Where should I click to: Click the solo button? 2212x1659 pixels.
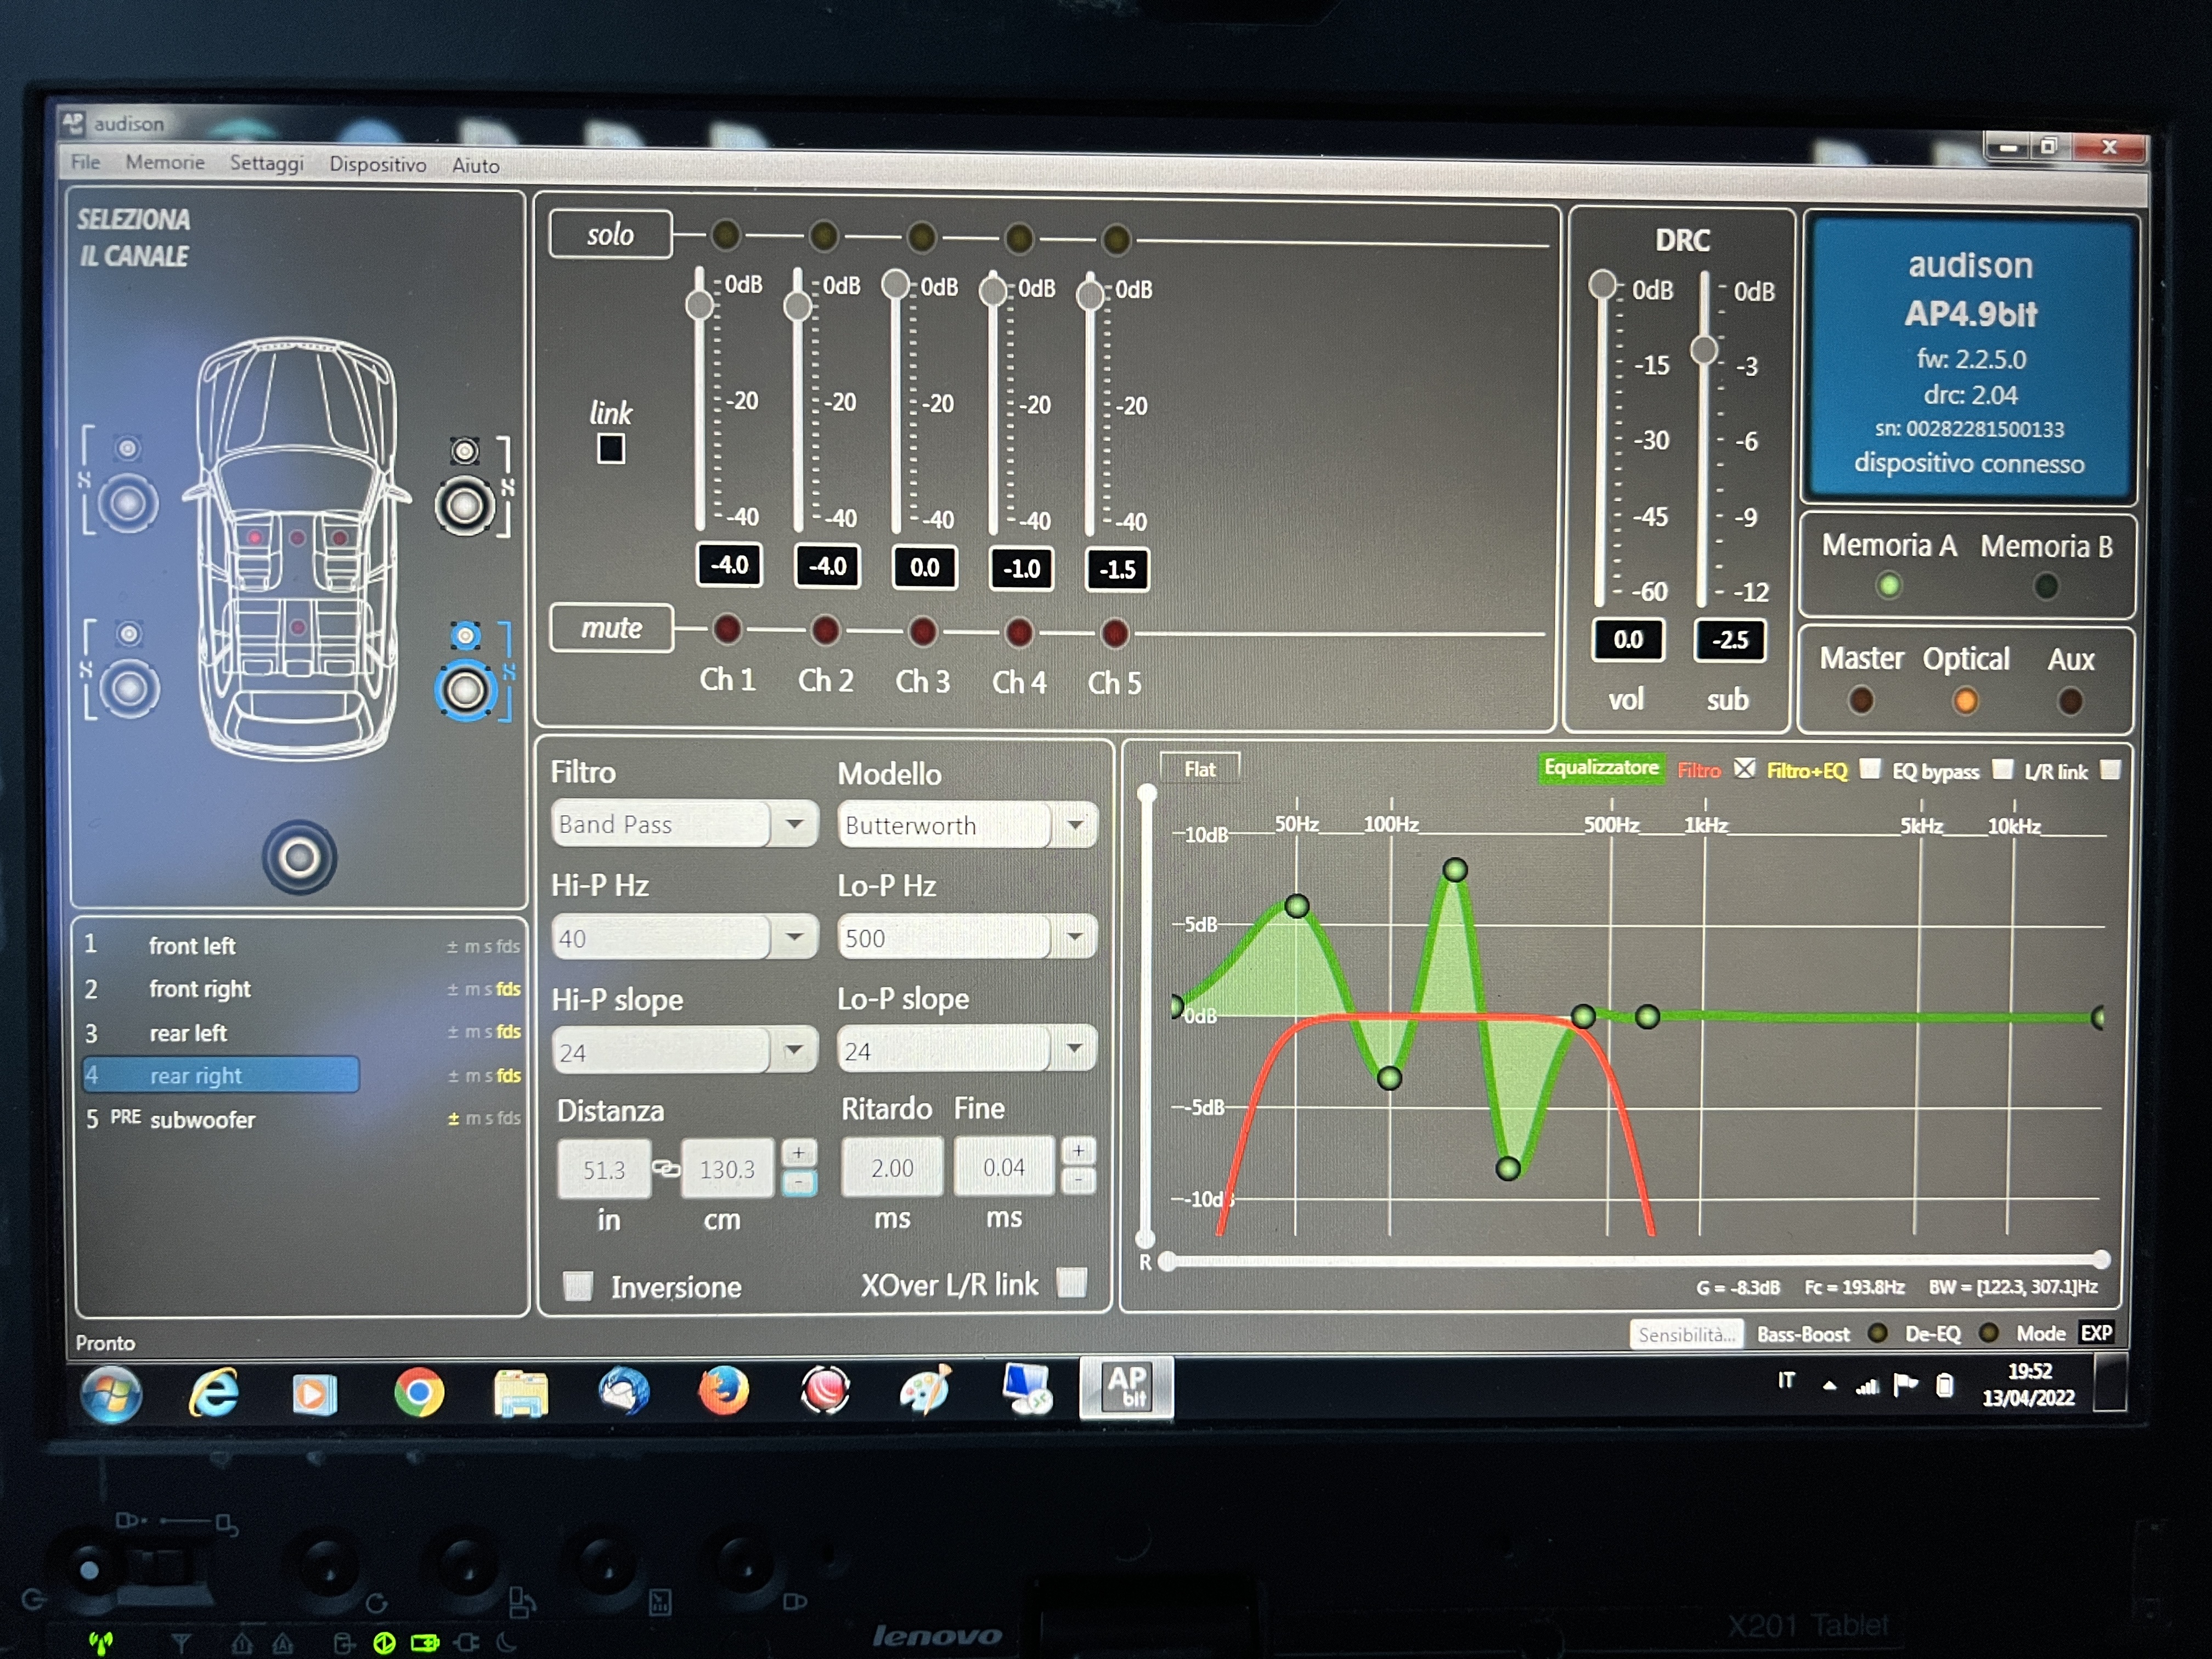pyautogui.click(x=610, y=235)
